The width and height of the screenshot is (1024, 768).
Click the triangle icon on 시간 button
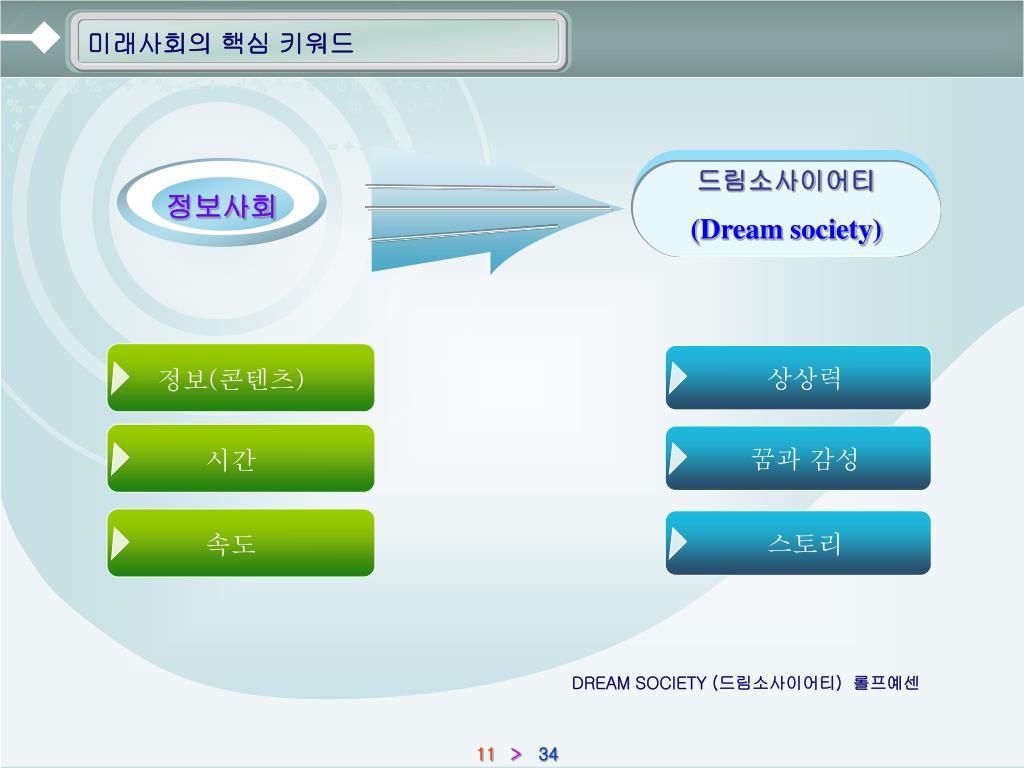pos(120,458)
